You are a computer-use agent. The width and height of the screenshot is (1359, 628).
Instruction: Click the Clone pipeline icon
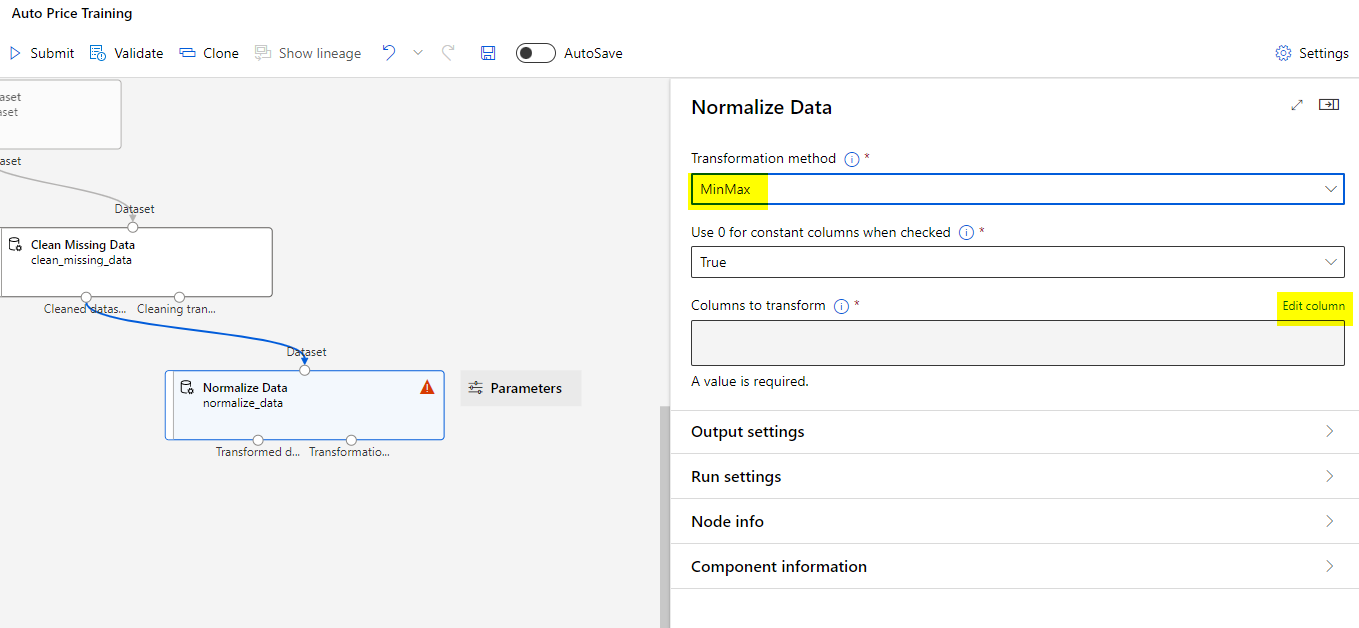[x=187, y=53]
